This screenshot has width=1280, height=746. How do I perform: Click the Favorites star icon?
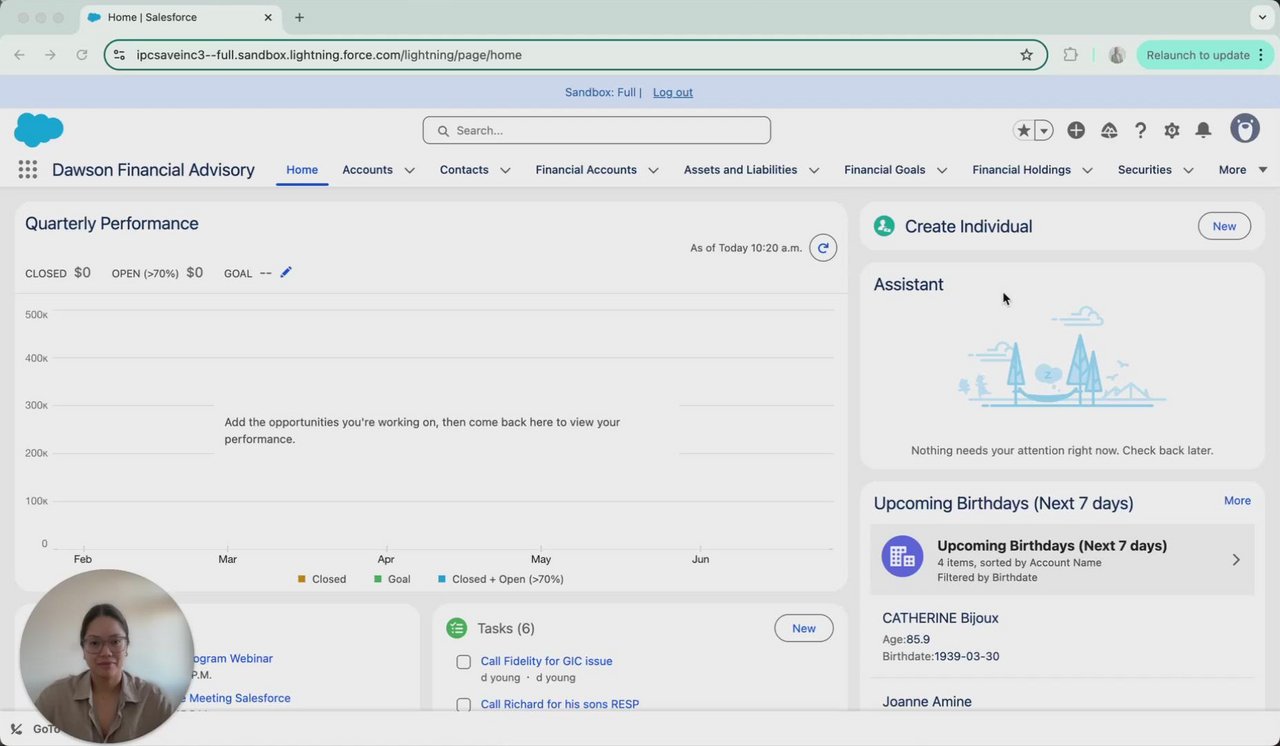(x=1023, y=130)
